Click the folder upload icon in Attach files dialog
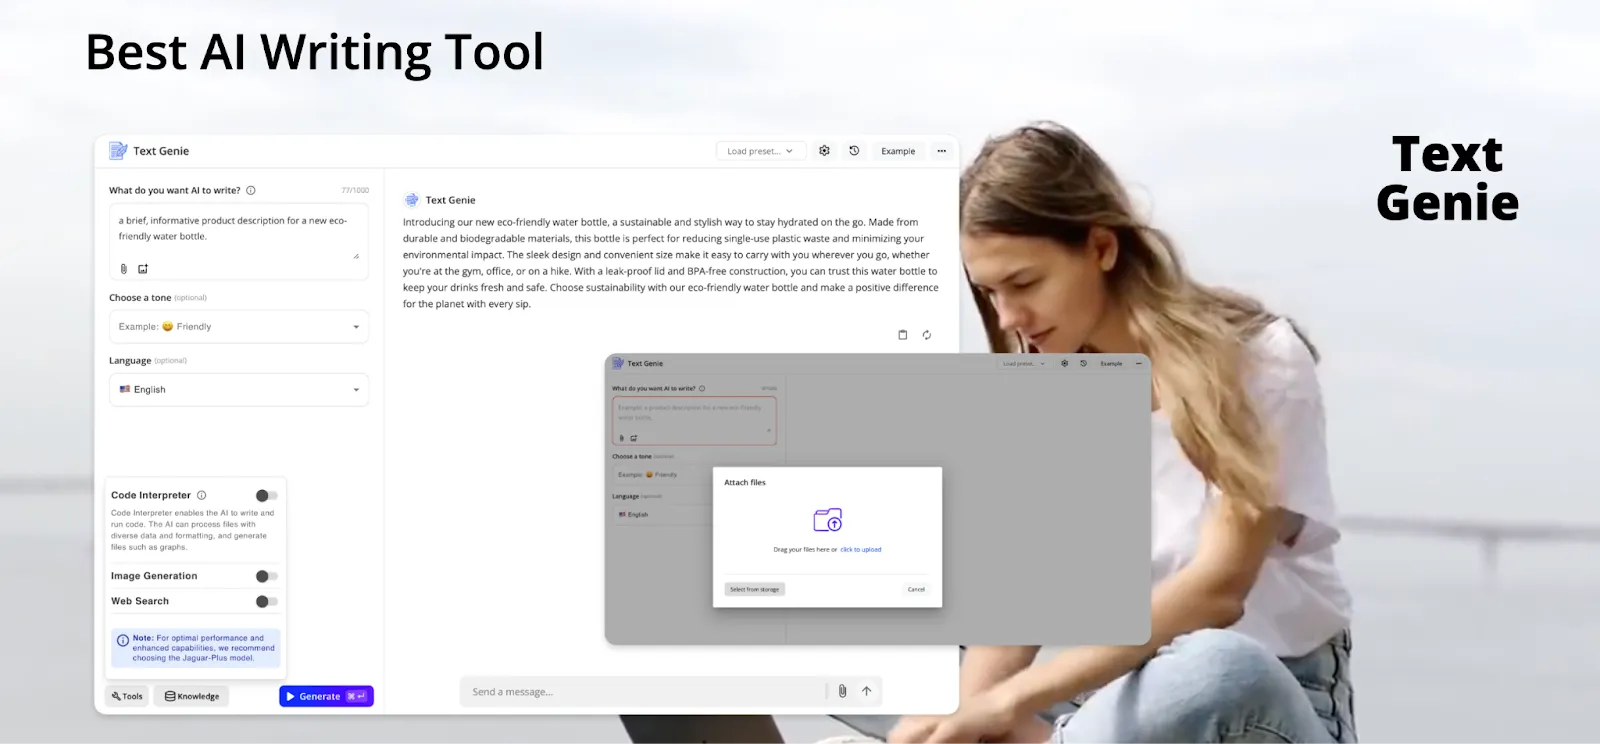This screenshot has height=744, width=1600. pos(828,520)
